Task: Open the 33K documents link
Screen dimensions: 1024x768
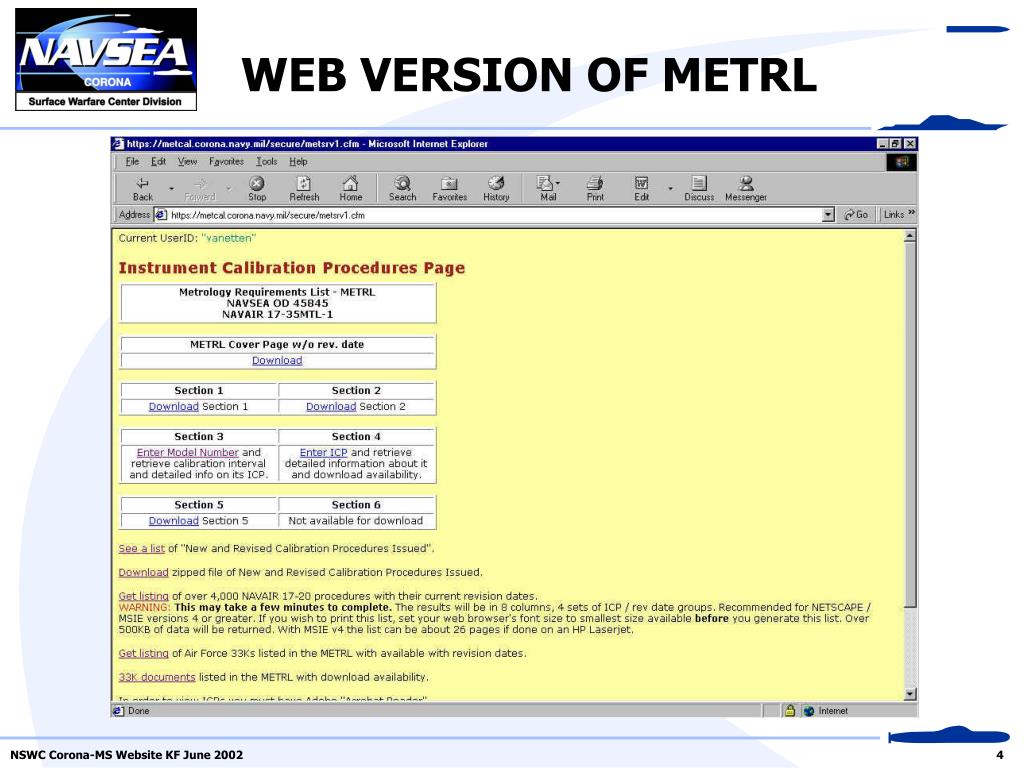Action: [x=157, y=677]
